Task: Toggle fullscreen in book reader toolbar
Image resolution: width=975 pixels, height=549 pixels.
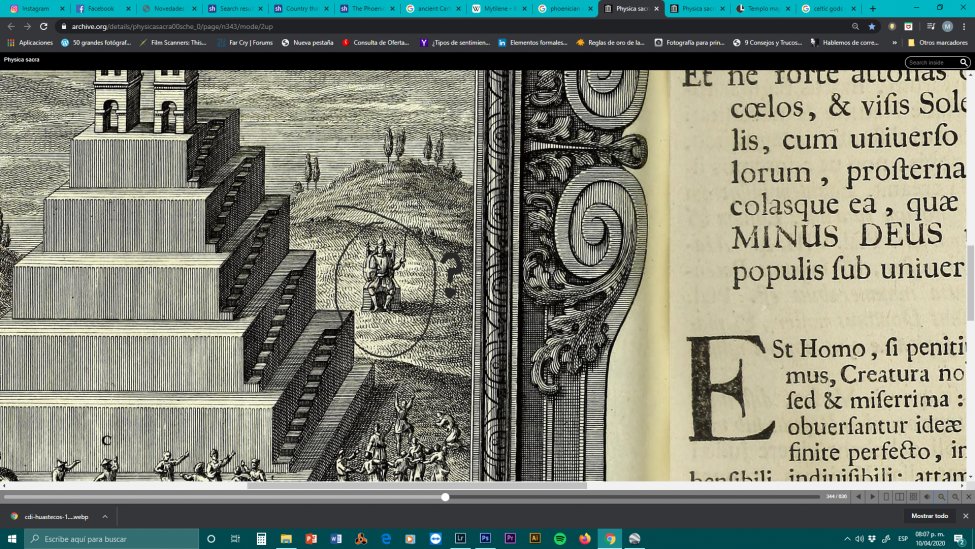Action: point(968,497)
